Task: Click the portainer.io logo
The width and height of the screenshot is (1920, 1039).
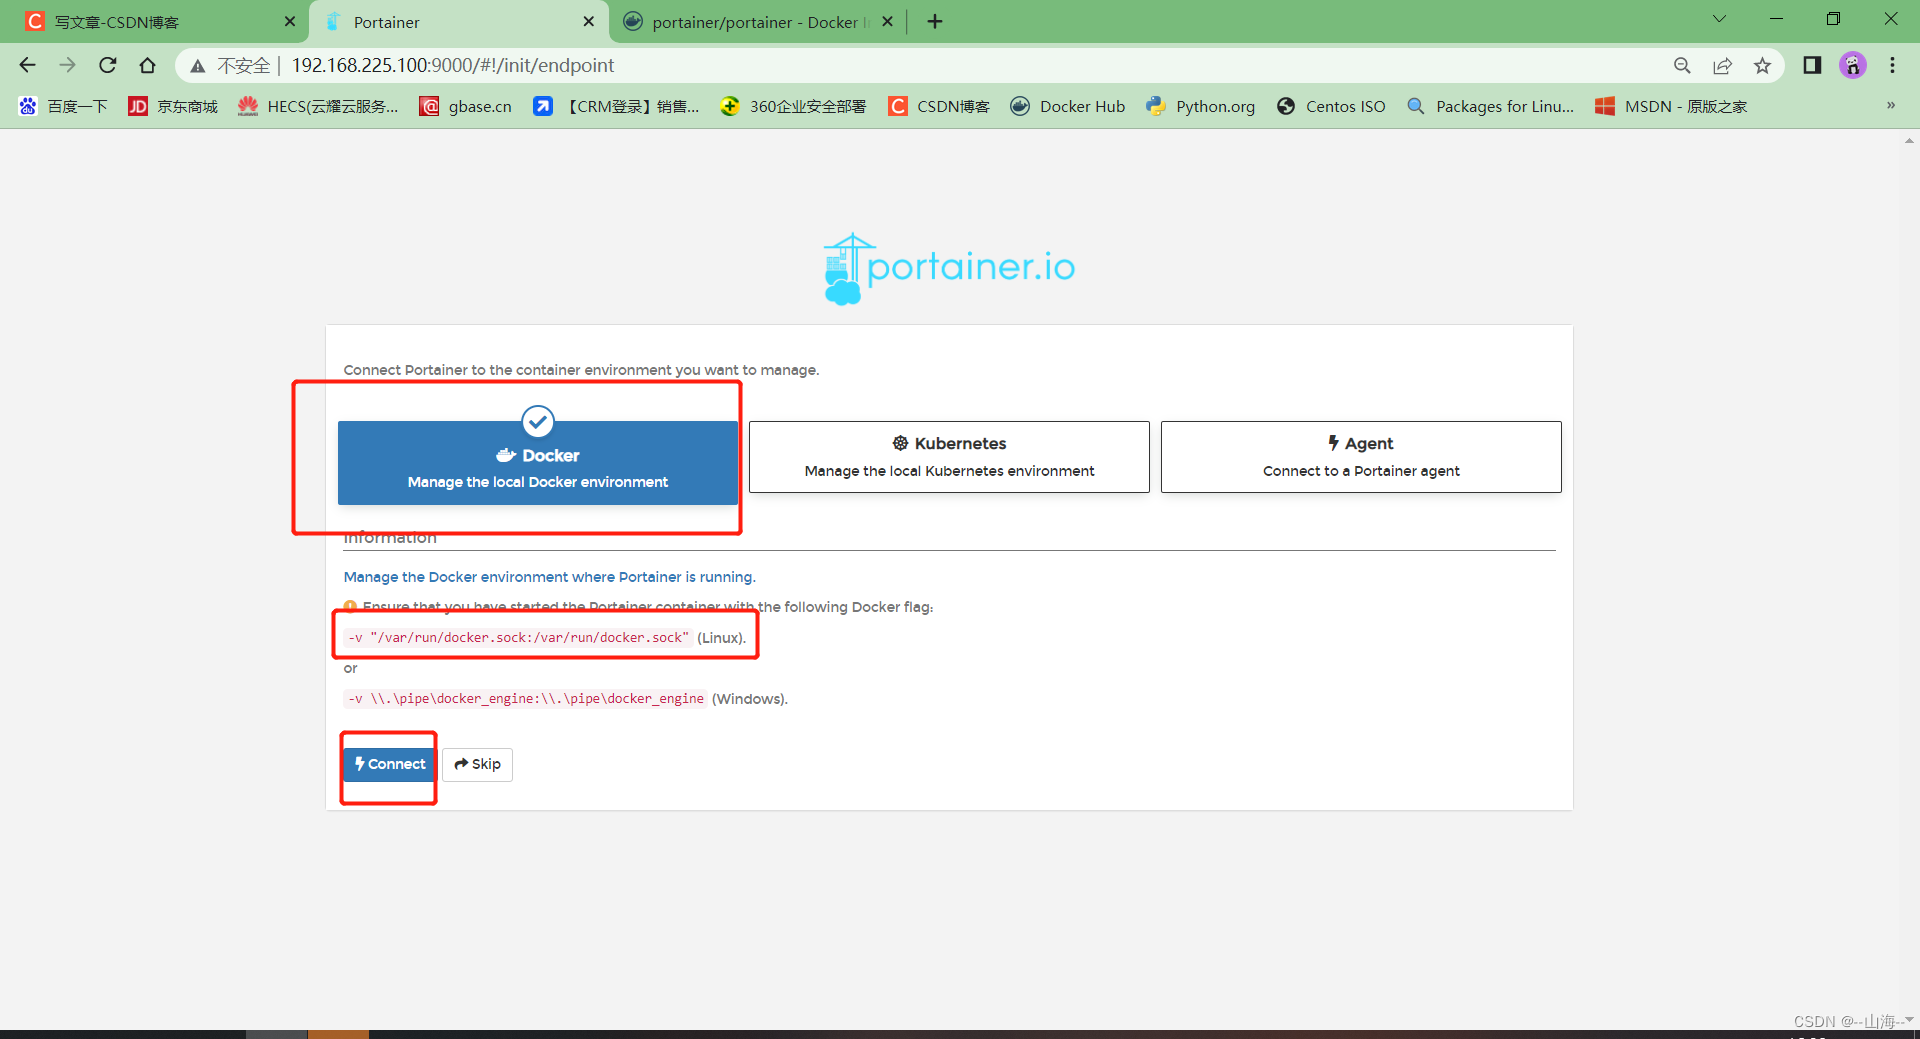Action: pos(949,268)
